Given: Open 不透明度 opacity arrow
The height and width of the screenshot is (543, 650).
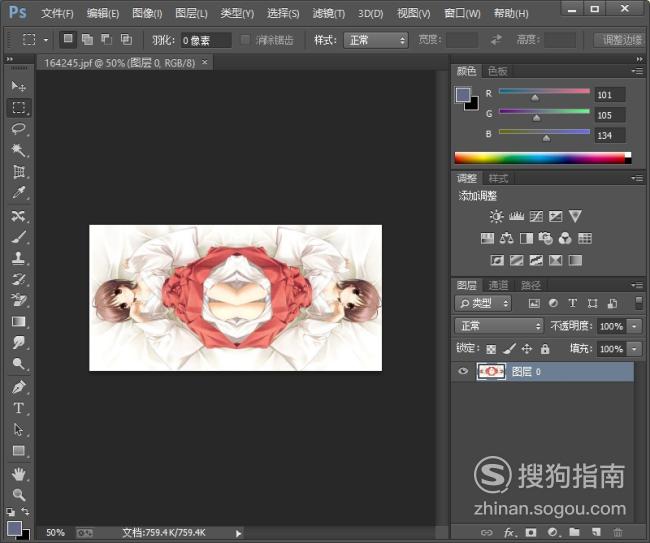Looking at the screenshot, I should [634, 327].
